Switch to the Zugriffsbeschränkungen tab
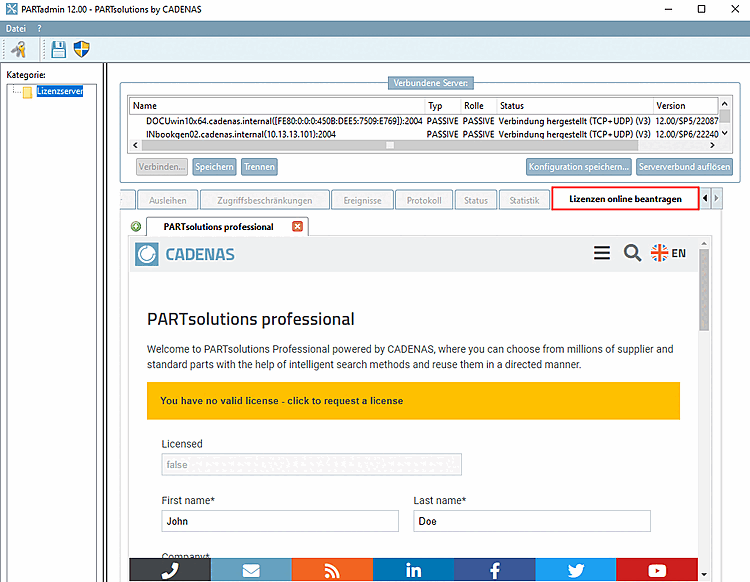750x582 pixels. pyautogui.click(x=265, y=200)
